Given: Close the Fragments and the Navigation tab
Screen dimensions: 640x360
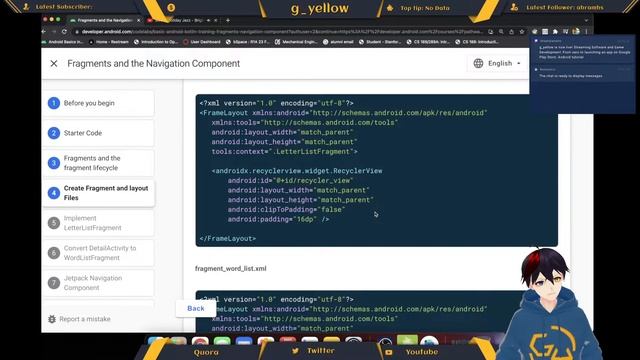Looking at the screenshot, I should click(138, 20).
